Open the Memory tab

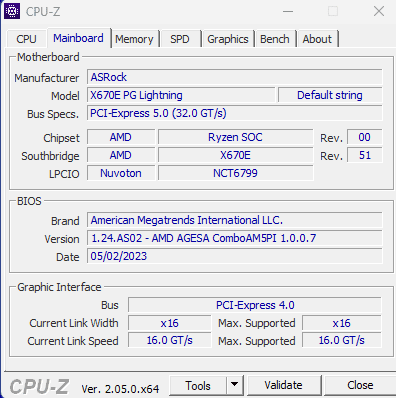134,39
